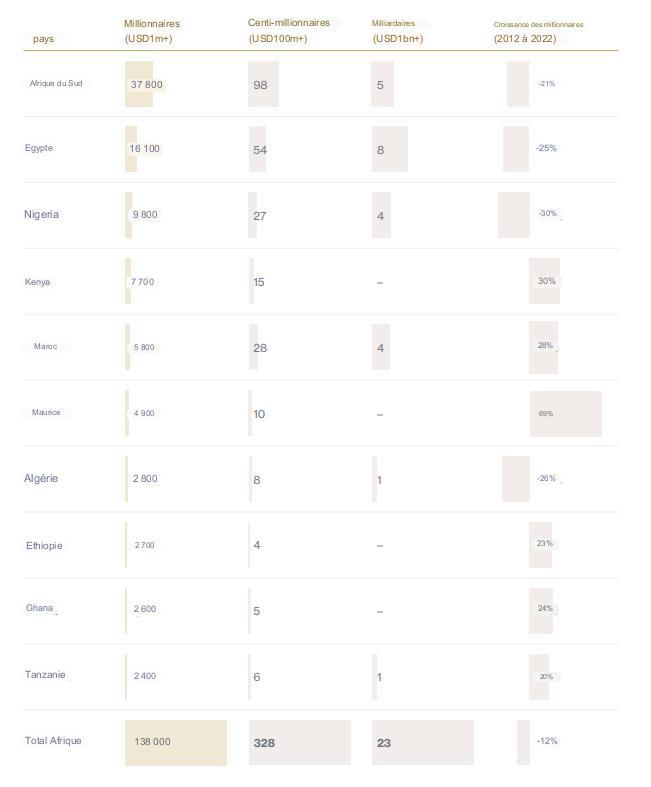Select Nigeria's -30% growth value

click(548, 213)
